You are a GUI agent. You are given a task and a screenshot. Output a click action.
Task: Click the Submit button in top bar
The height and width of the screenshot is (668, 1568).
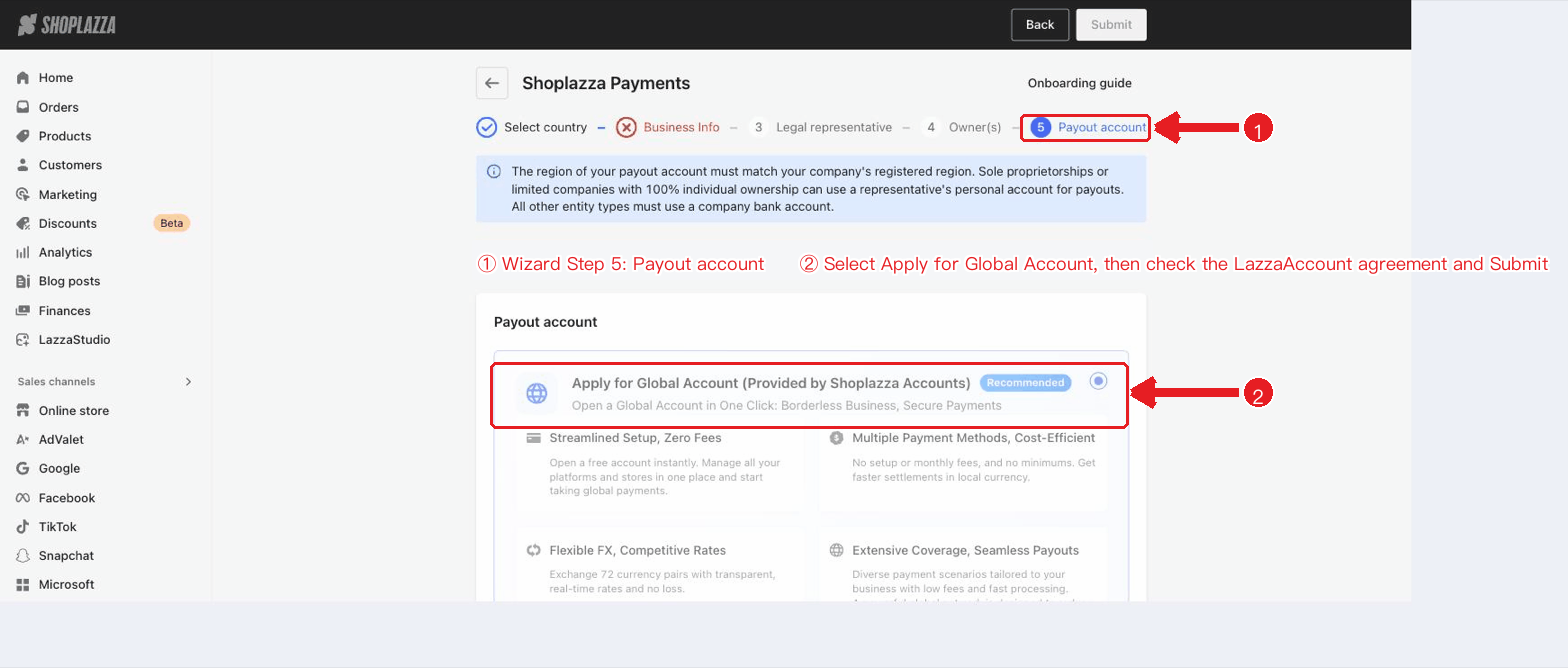[x=1111, y=25]
